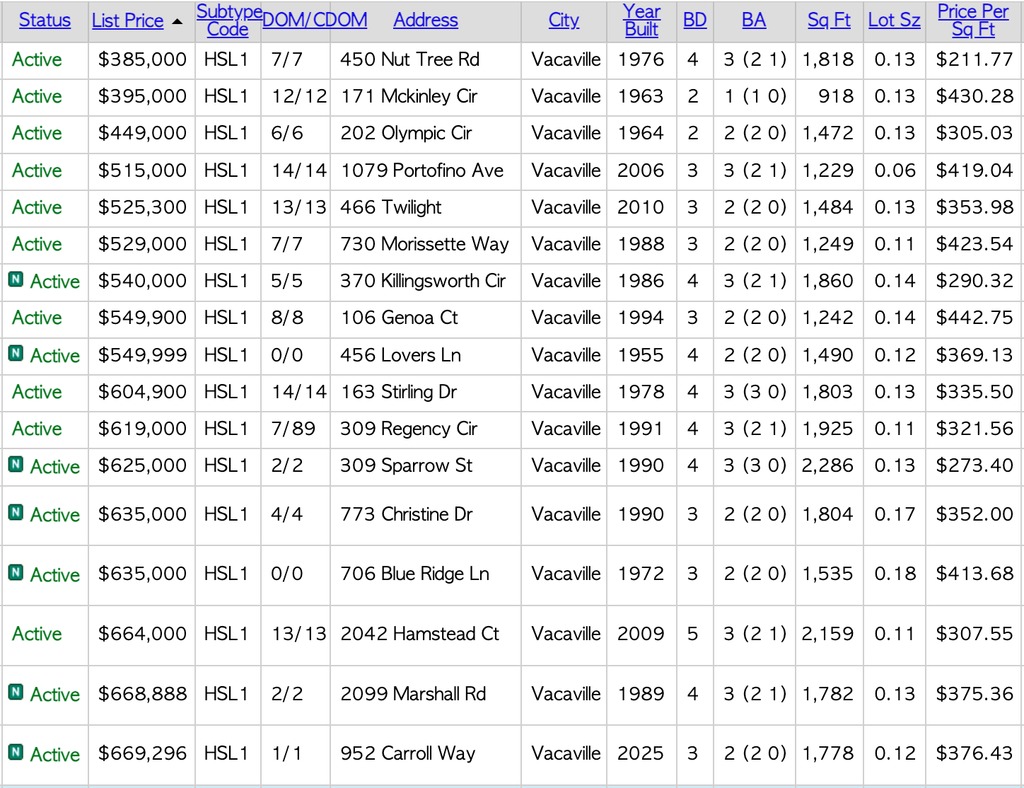Click the City column header
Image resolution: width=1024 pixels, height=788 pixels.
click(563, 20)
